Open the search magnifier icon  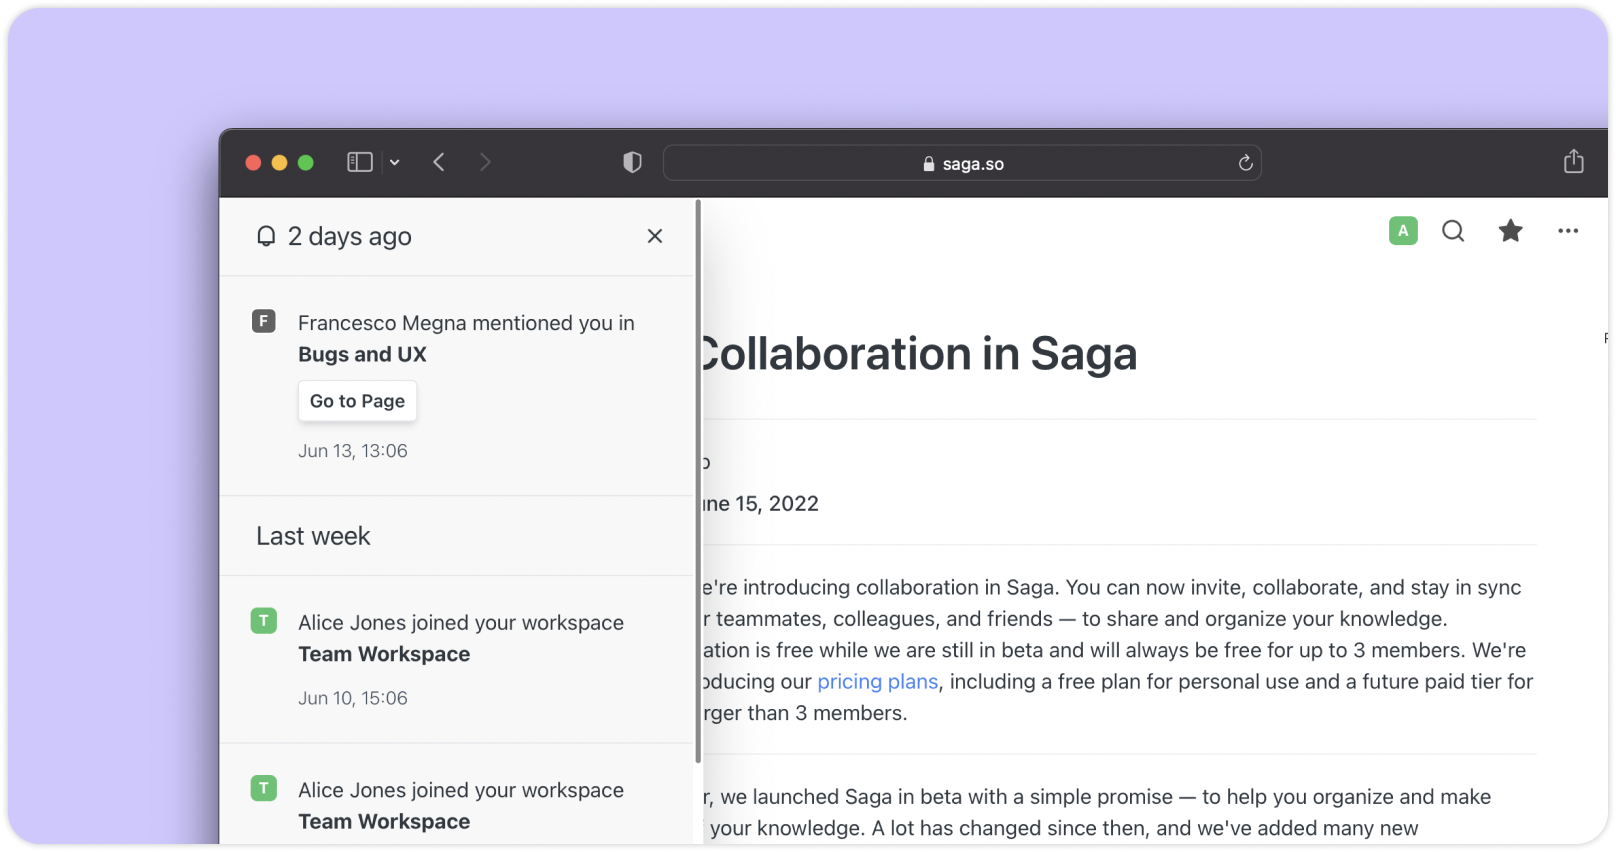[1453, 231]
